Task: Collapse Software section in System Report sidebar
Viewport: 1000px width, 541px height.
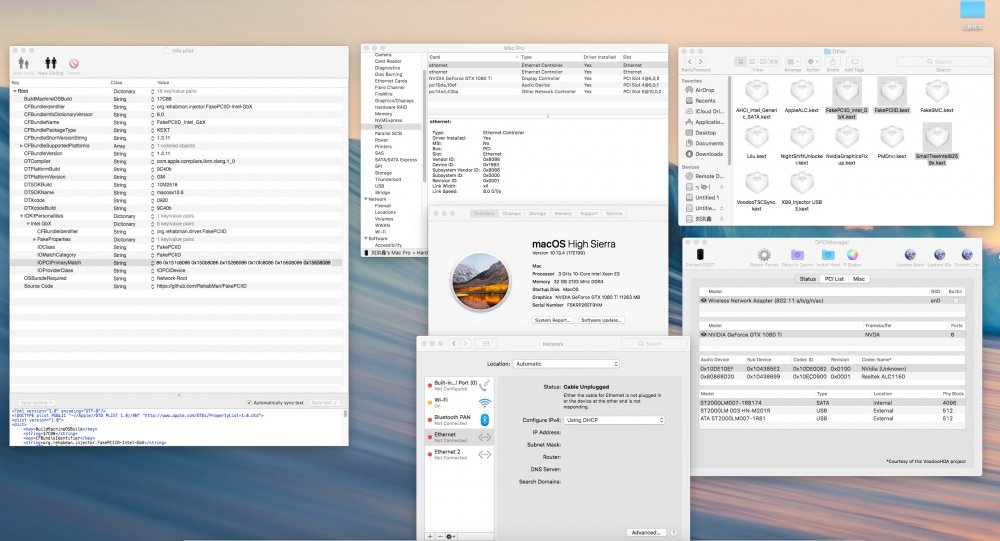Action: click(366, 238)
